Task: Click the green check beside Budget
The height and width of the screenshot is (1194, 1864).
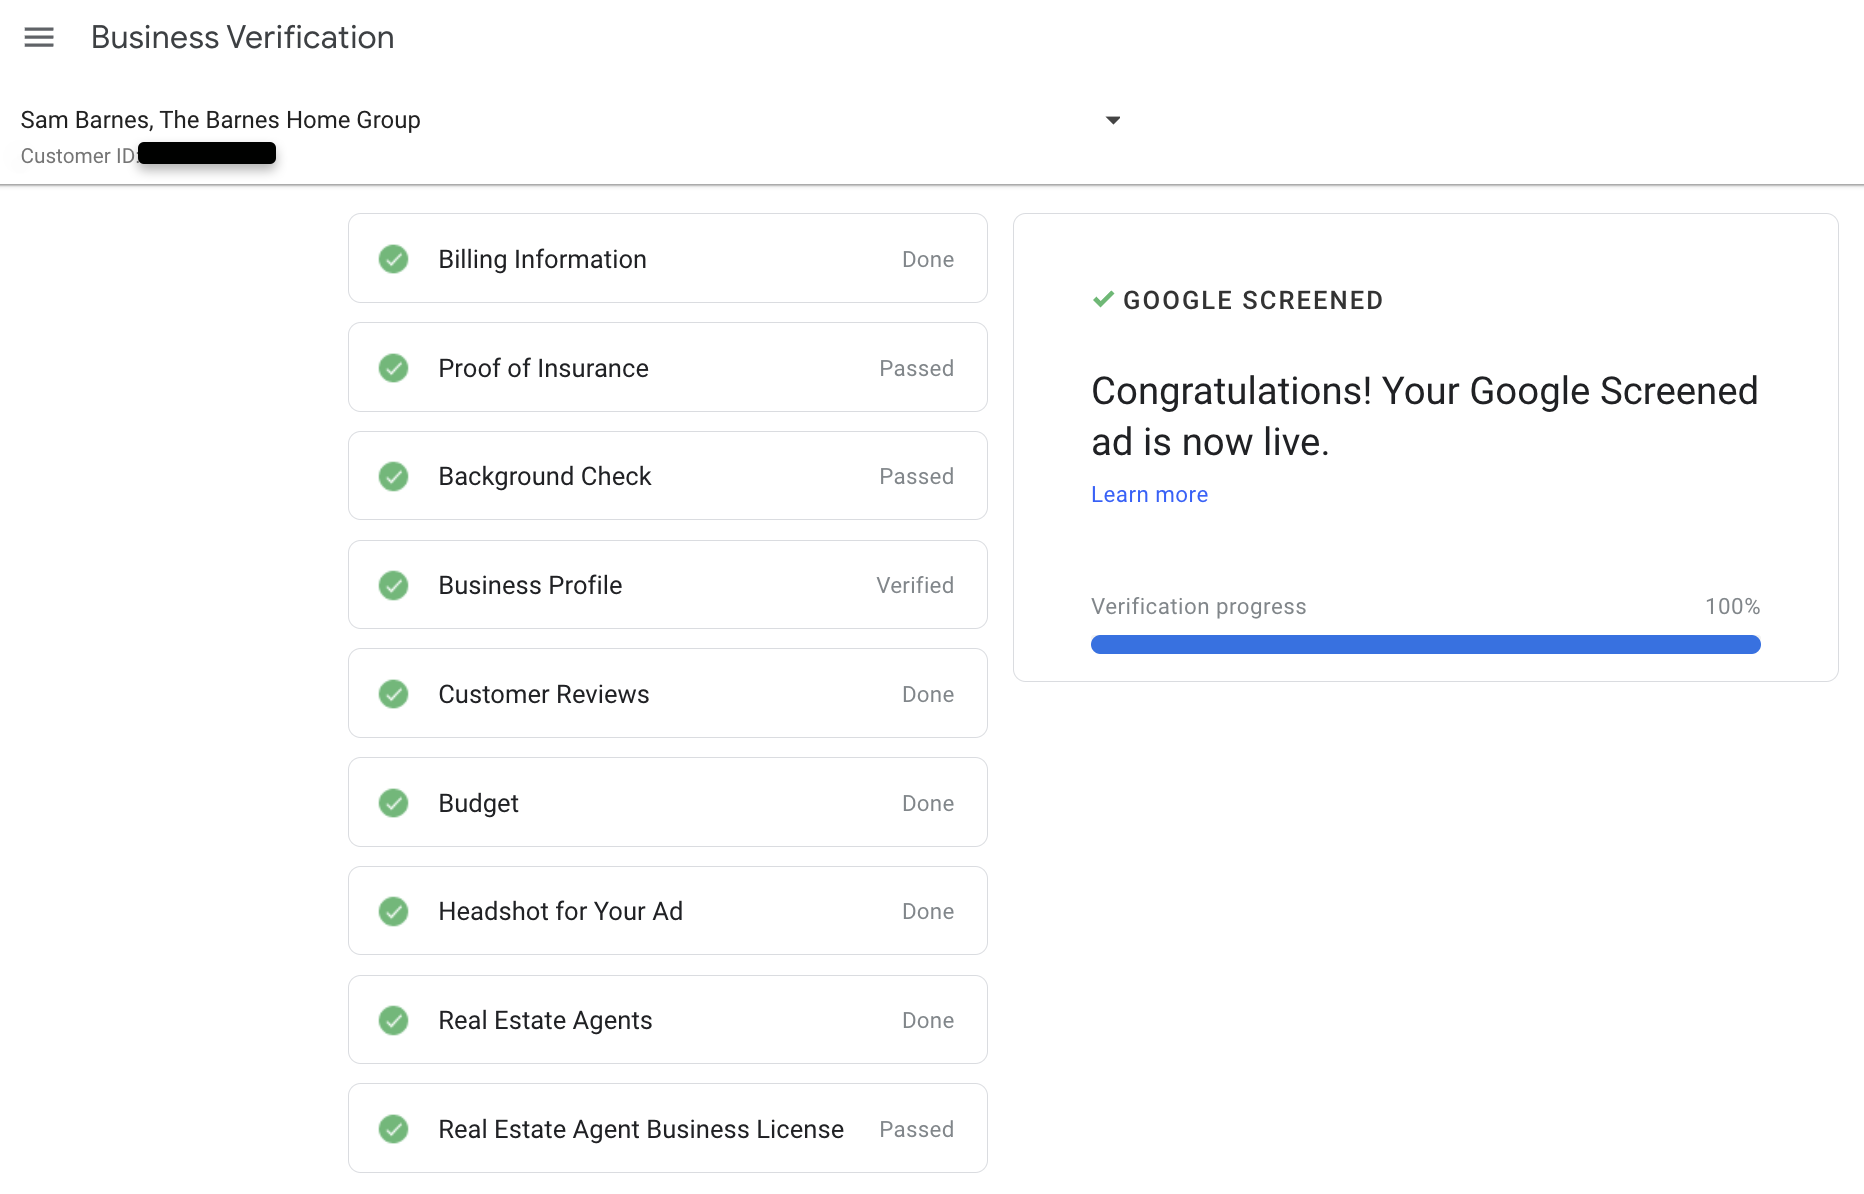Action: coord(394,802)
